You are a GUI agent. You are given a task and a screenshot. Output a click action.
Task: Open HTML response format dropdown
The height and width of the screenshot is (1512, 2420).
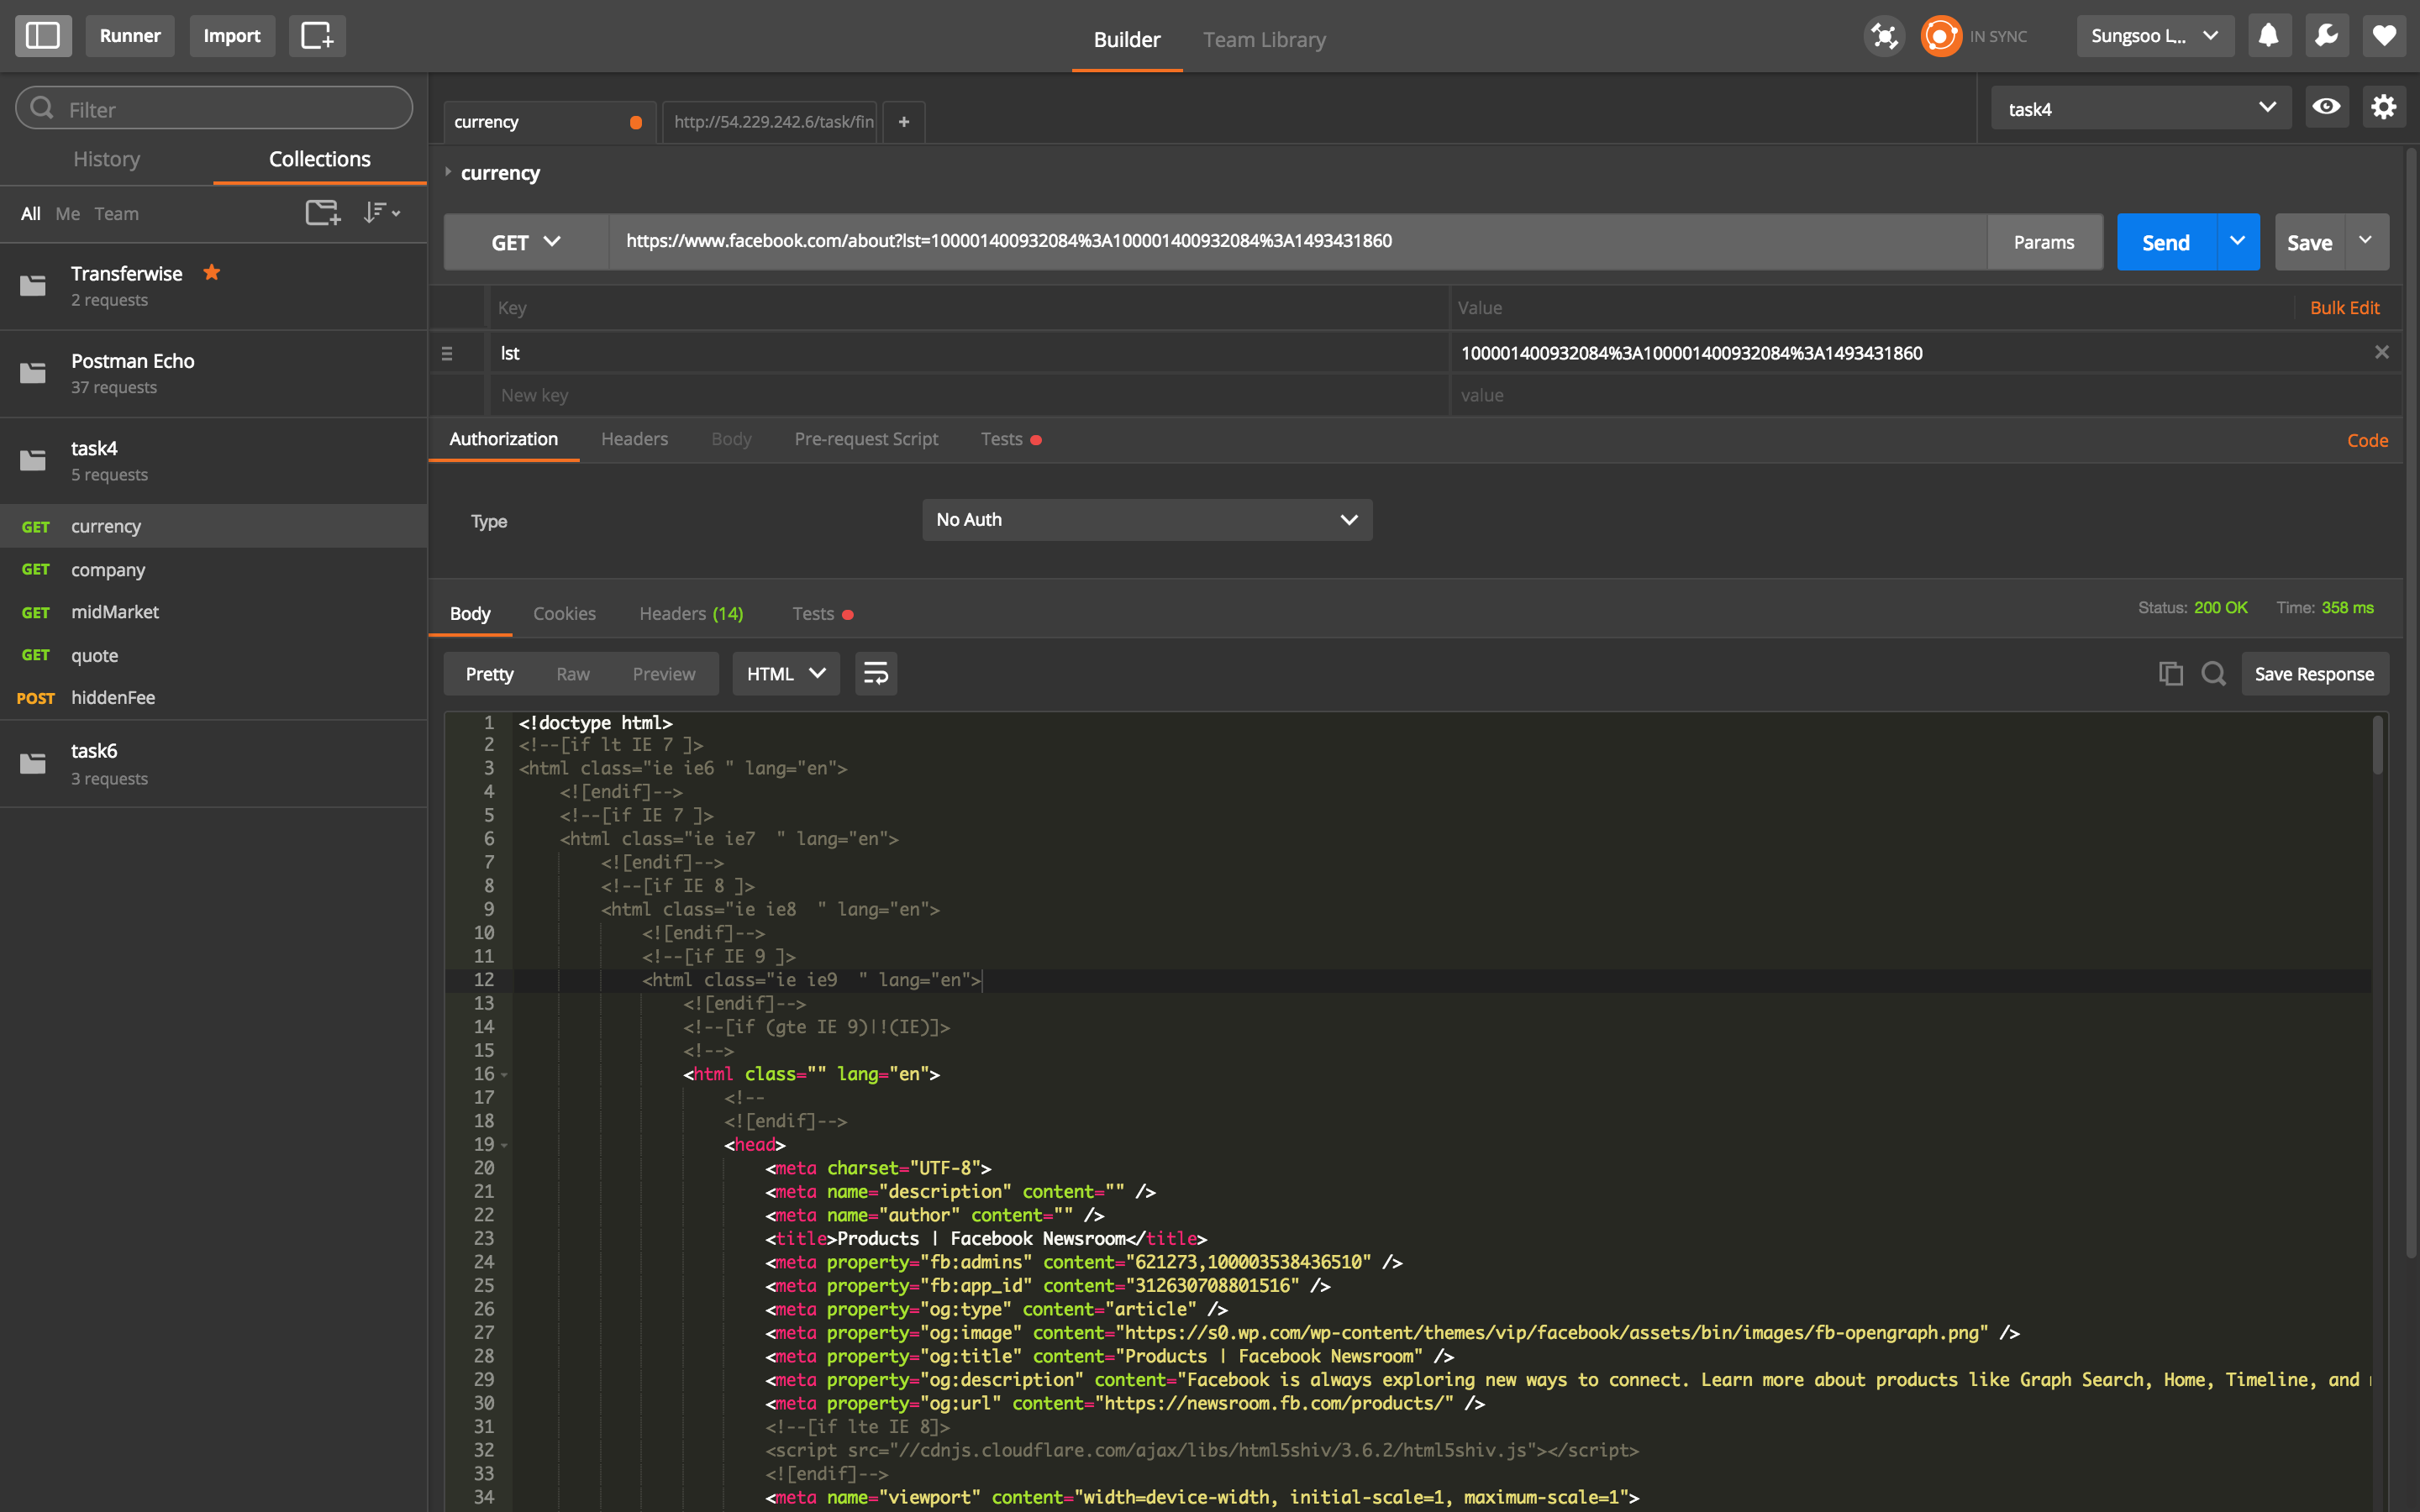(786, 674)
